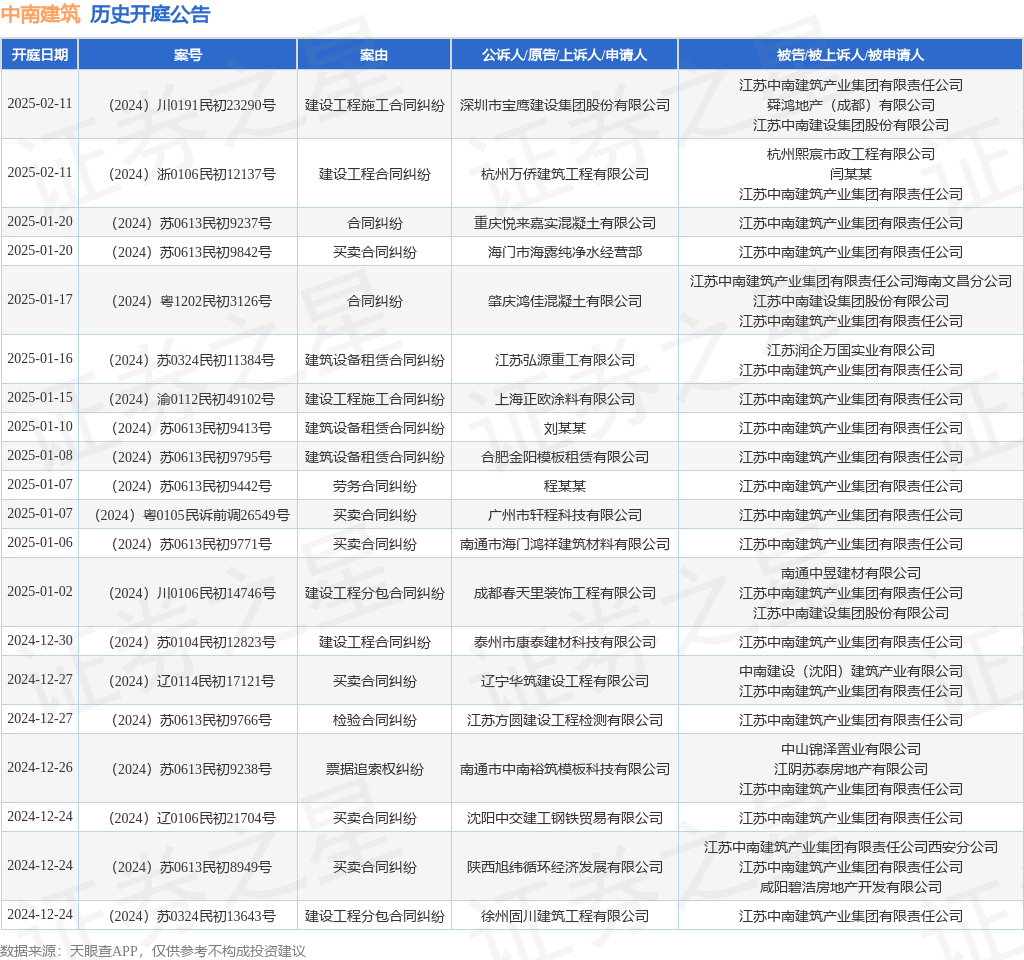Click plaintiff 海门市海露纯净水经营部
Image resolution: width=1024 pixels, height=960 pixels.
pyautogui.click(x=565, y=252)
